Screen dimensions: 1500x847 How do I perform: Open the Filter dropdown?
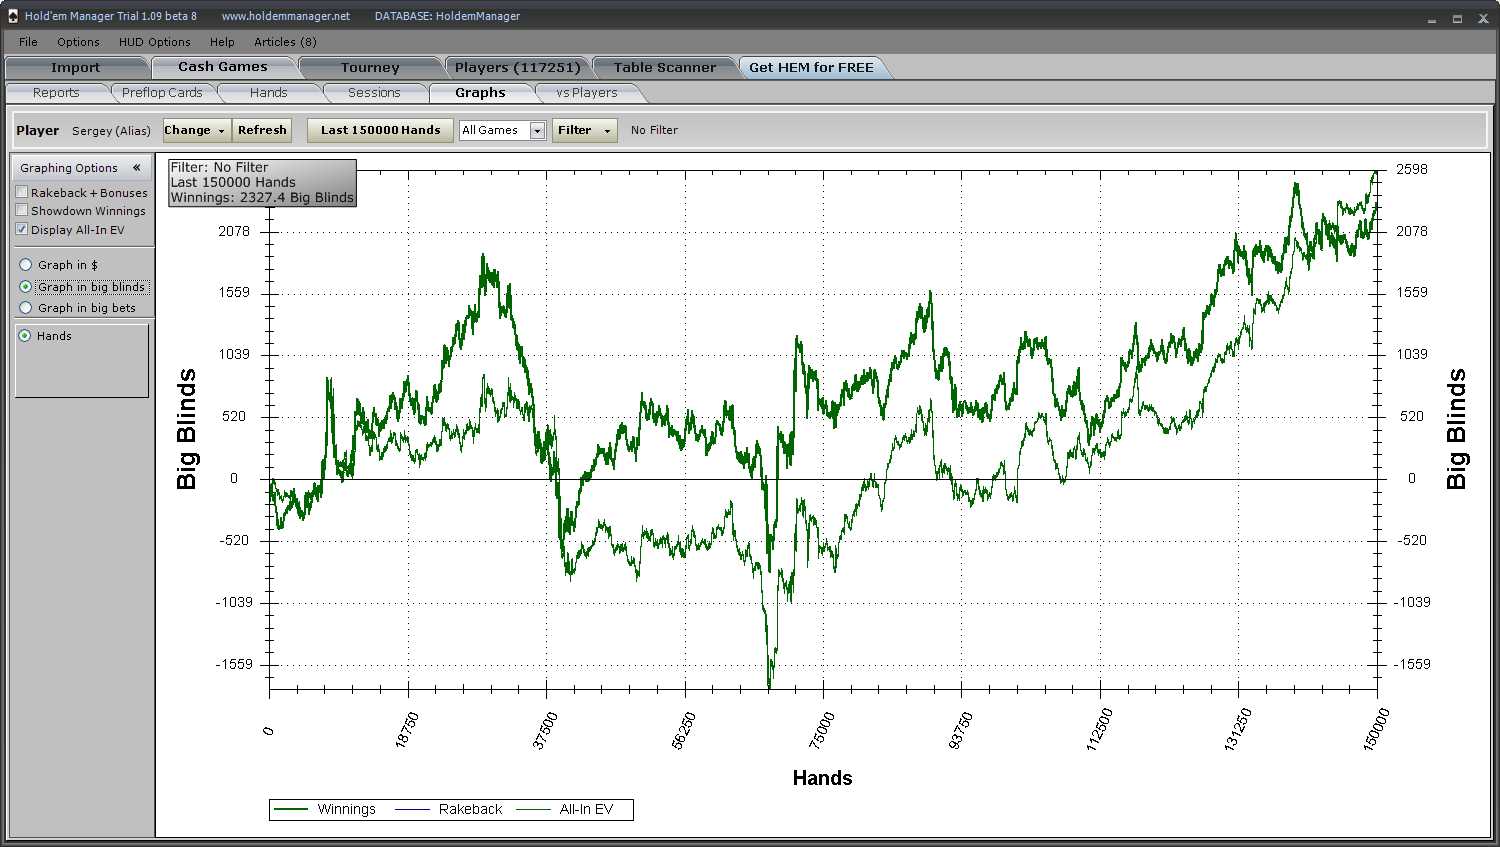pos(584,130)
